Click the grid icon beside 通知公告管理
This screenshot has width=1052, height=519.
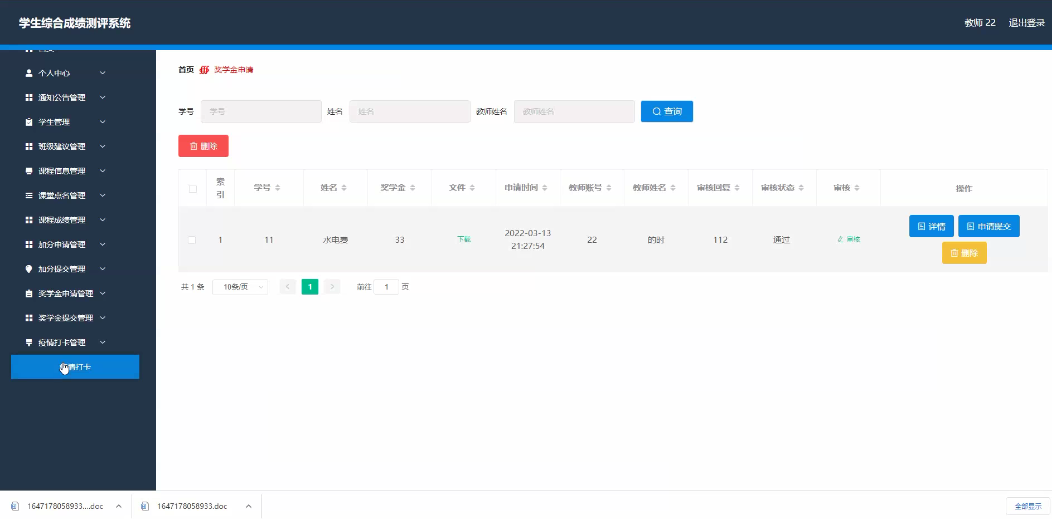point(28,97)
